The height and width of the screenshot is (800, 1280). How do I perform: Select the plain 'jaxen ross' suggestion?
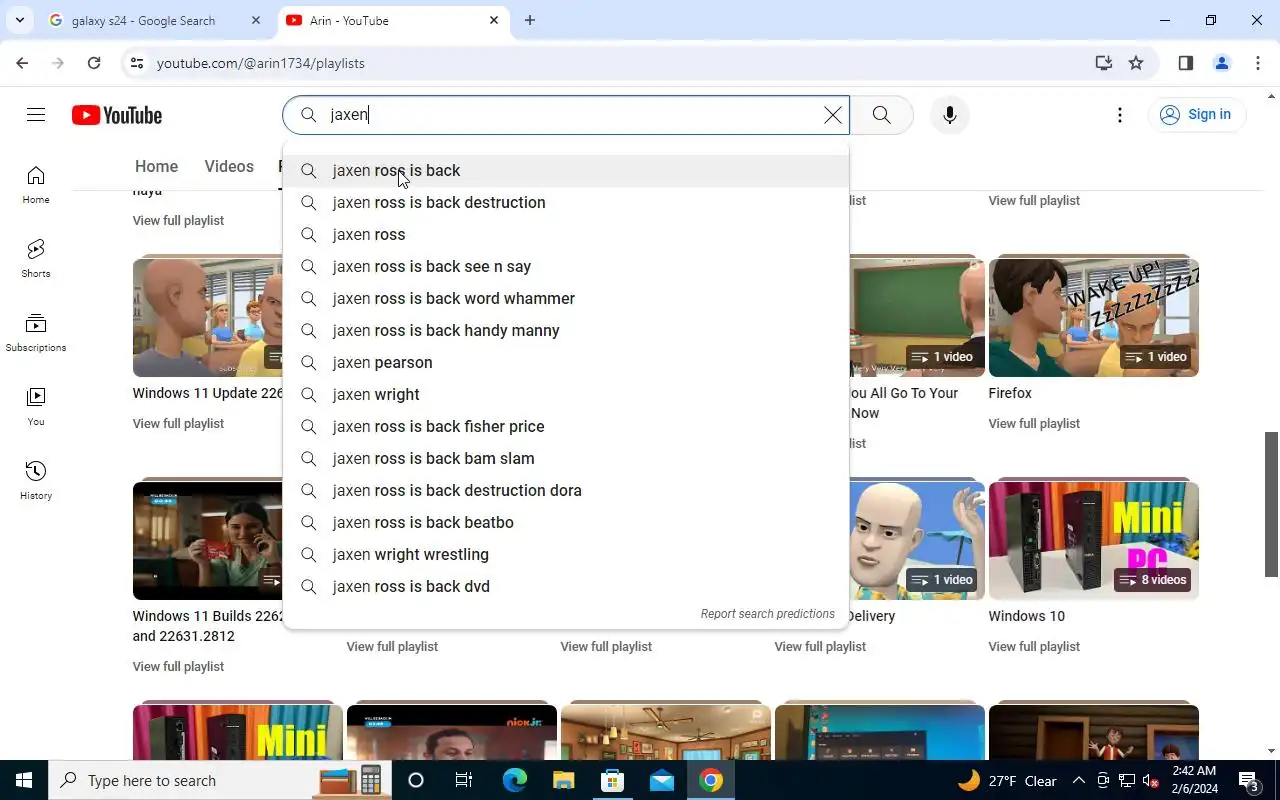[x=566, y=235]
